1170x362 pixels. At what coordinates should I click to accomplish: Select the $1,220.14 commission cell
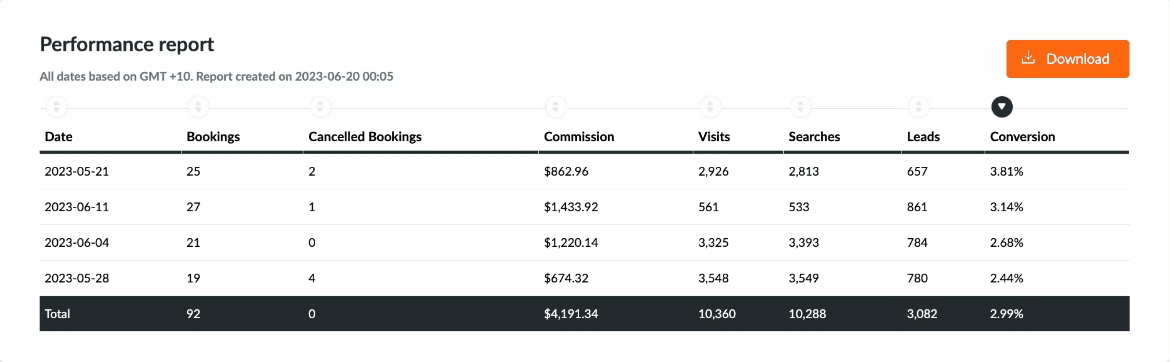click(x=571, y=243)
